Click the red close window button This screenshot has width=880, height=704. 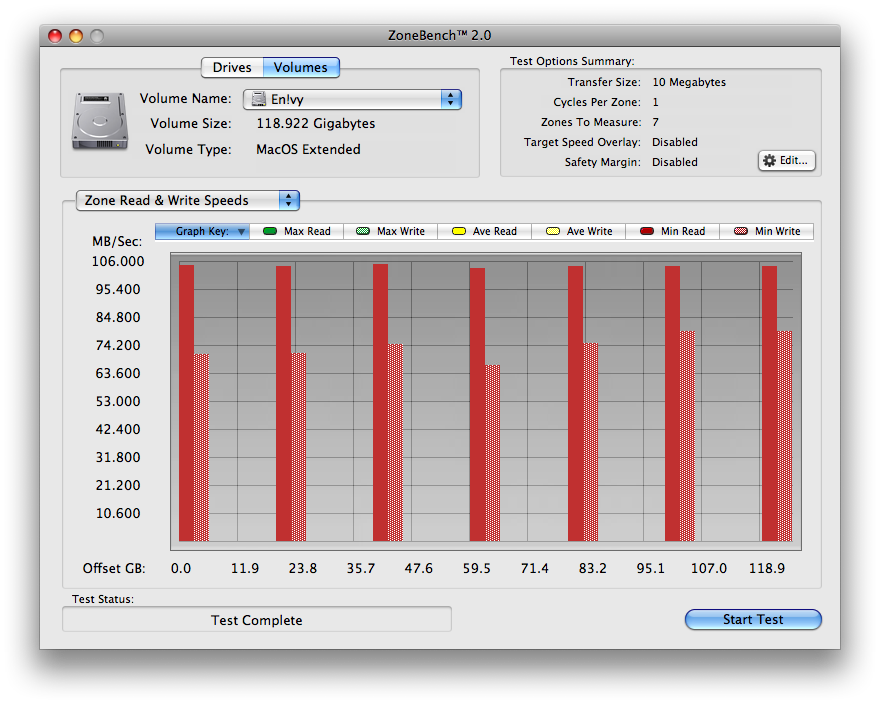[x=55, y=36]
